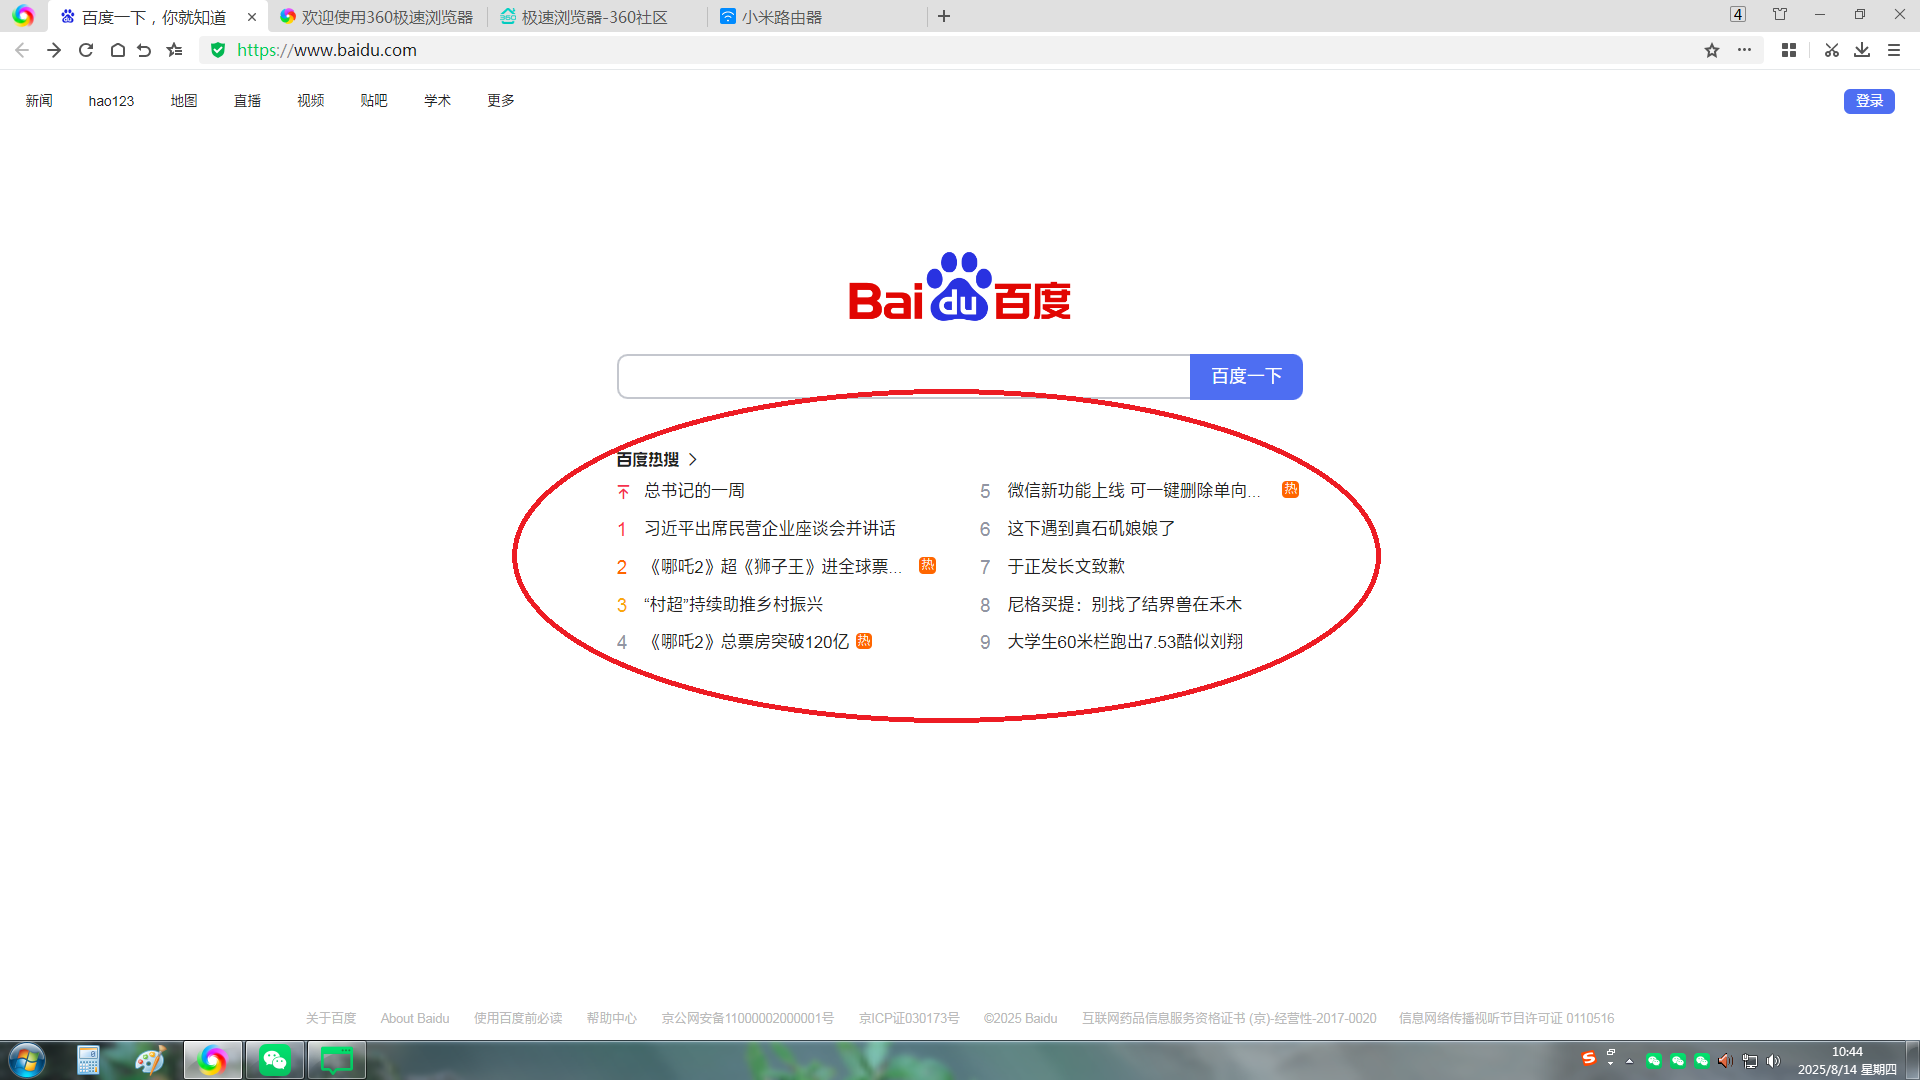Click the 360 browser logo icon
Viewport: 1920px width, 1080px height.
coord(23,16)
